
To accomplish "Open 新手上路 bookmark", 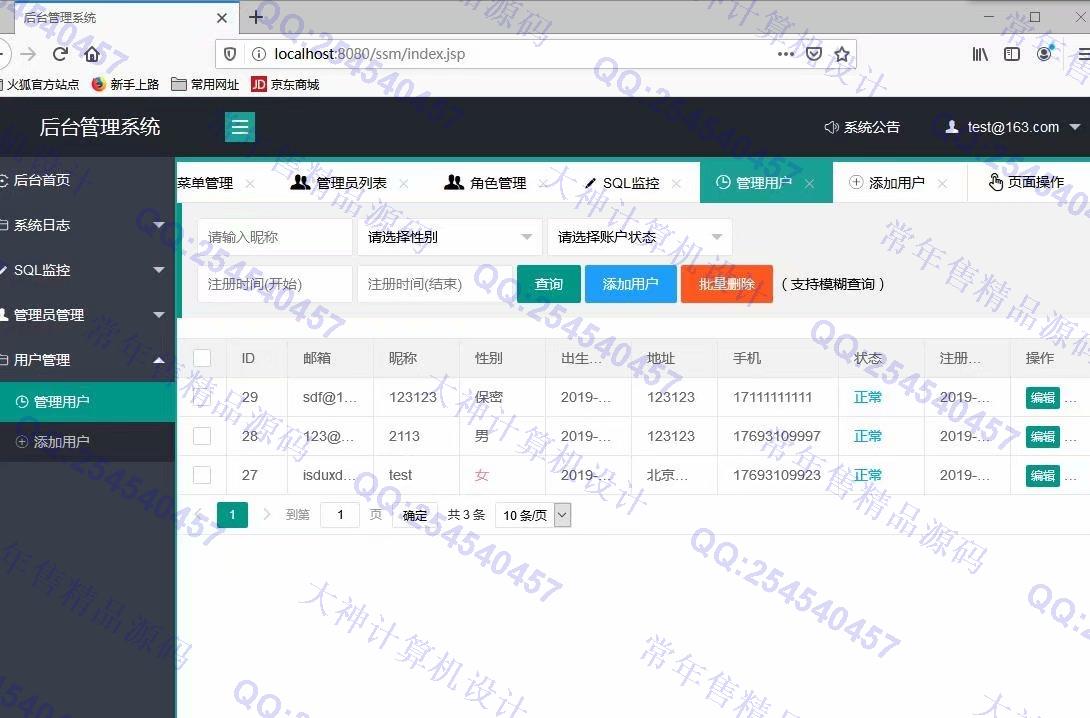I will (126, 85).
